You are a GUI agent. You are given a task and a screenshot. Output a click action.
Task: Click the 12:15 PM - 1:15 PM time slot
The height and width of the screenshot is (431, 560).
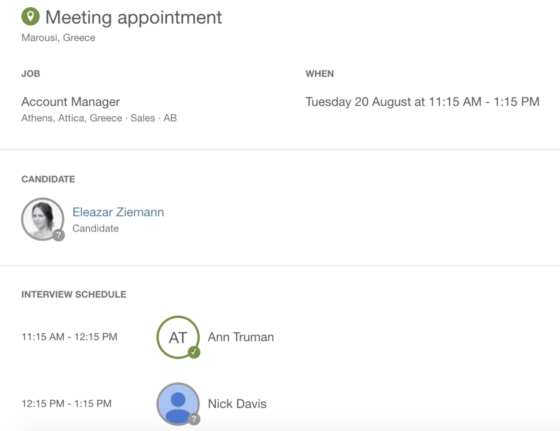coord(66,404)
